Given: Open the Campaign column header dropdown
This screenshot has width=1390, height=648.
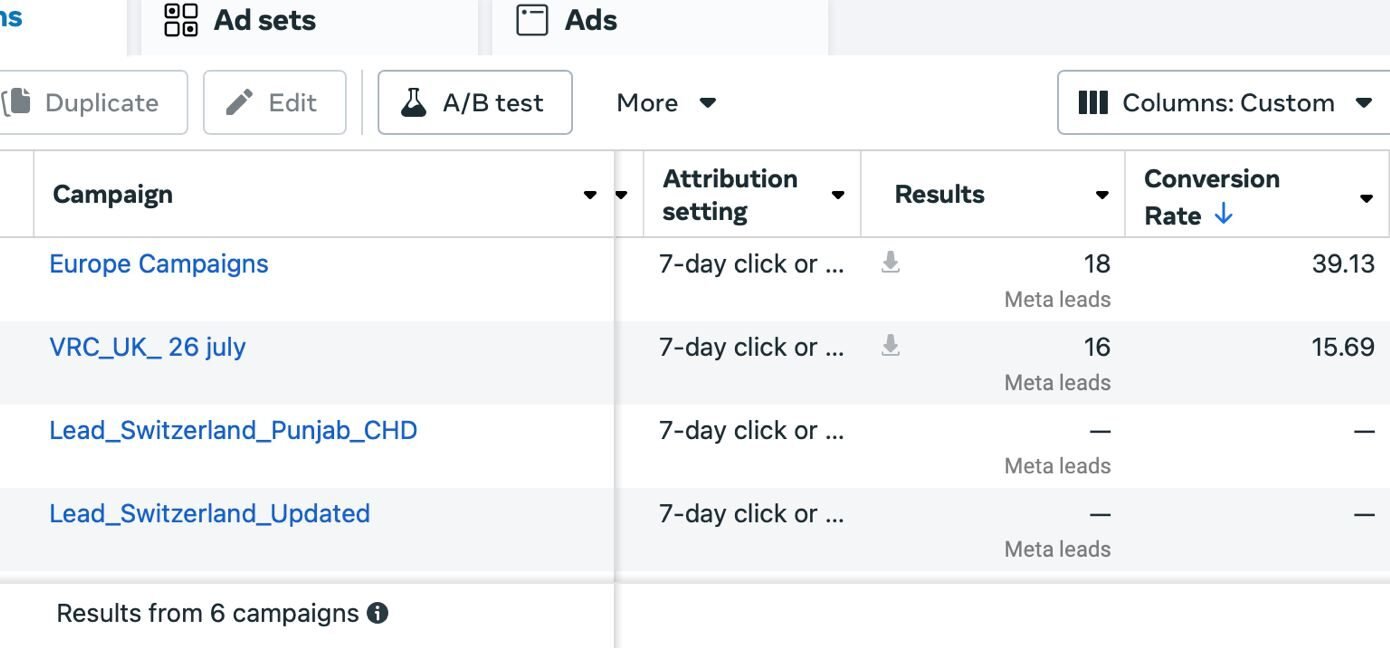Looking at the screenshot, I should pos(590,195).
